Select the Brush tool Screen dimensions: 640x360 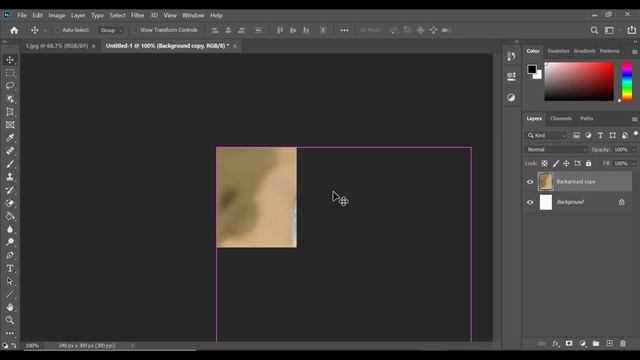tap(10, 164)
